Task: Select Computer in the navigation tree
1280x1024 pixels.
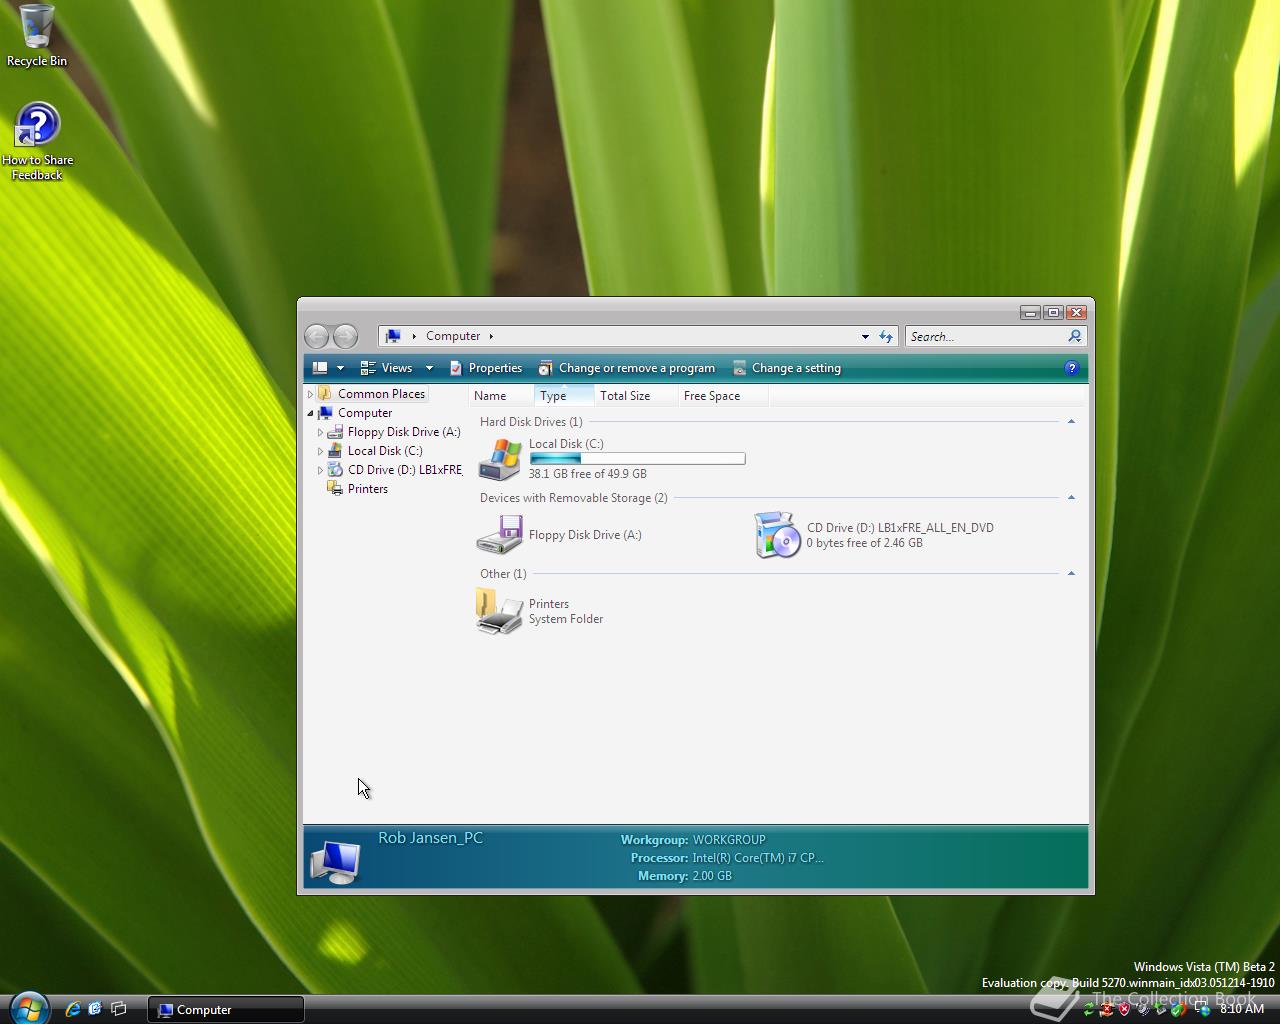Action: point(365,413)
